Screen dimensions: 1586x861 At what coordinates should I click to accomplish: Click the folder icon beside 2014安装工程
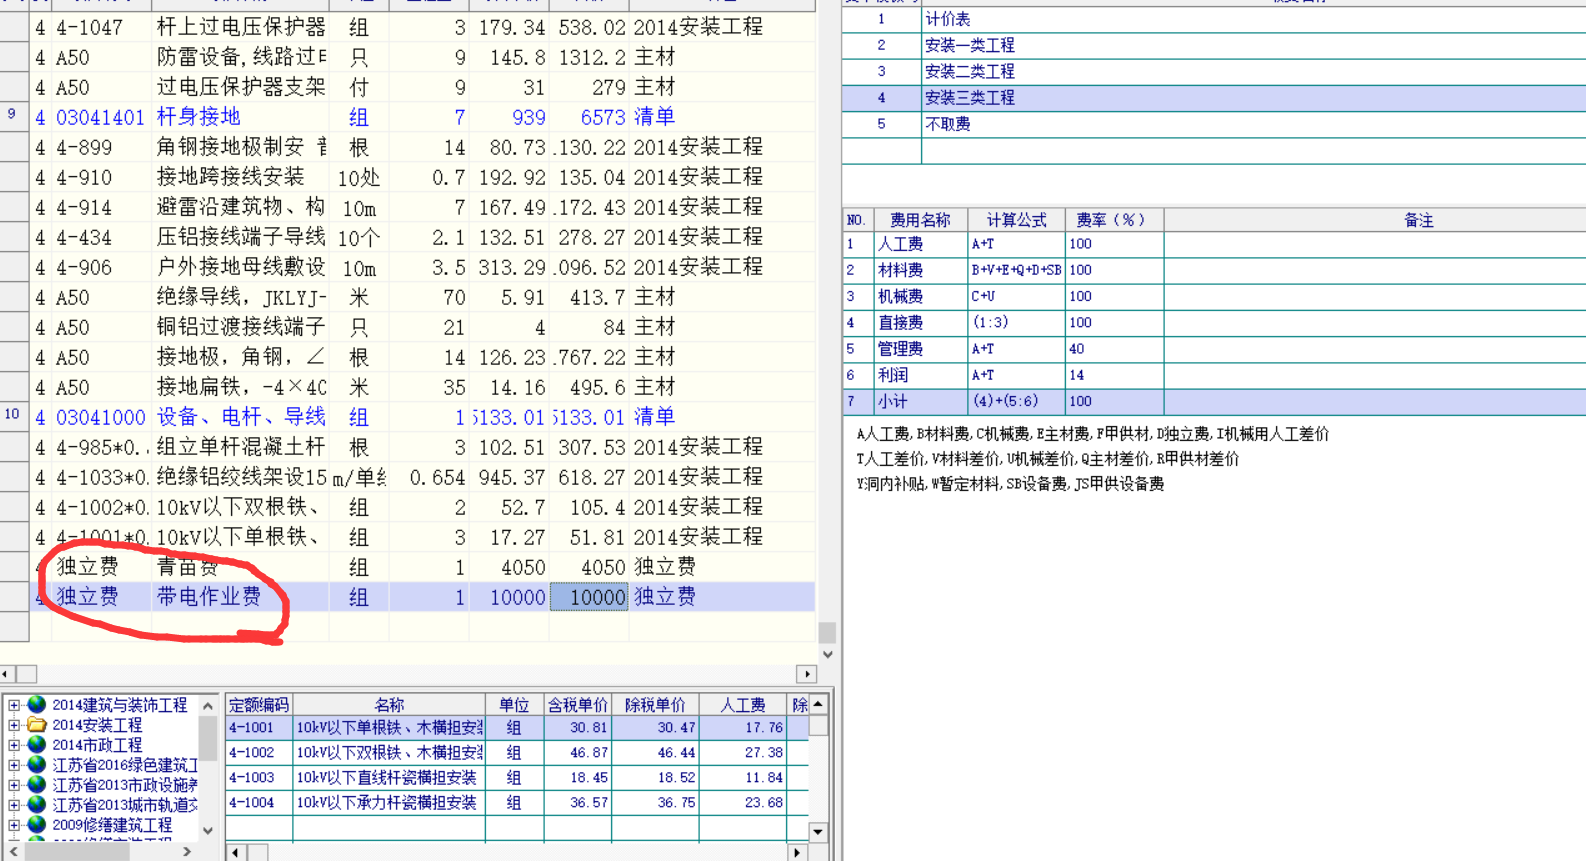coord(37,725)
